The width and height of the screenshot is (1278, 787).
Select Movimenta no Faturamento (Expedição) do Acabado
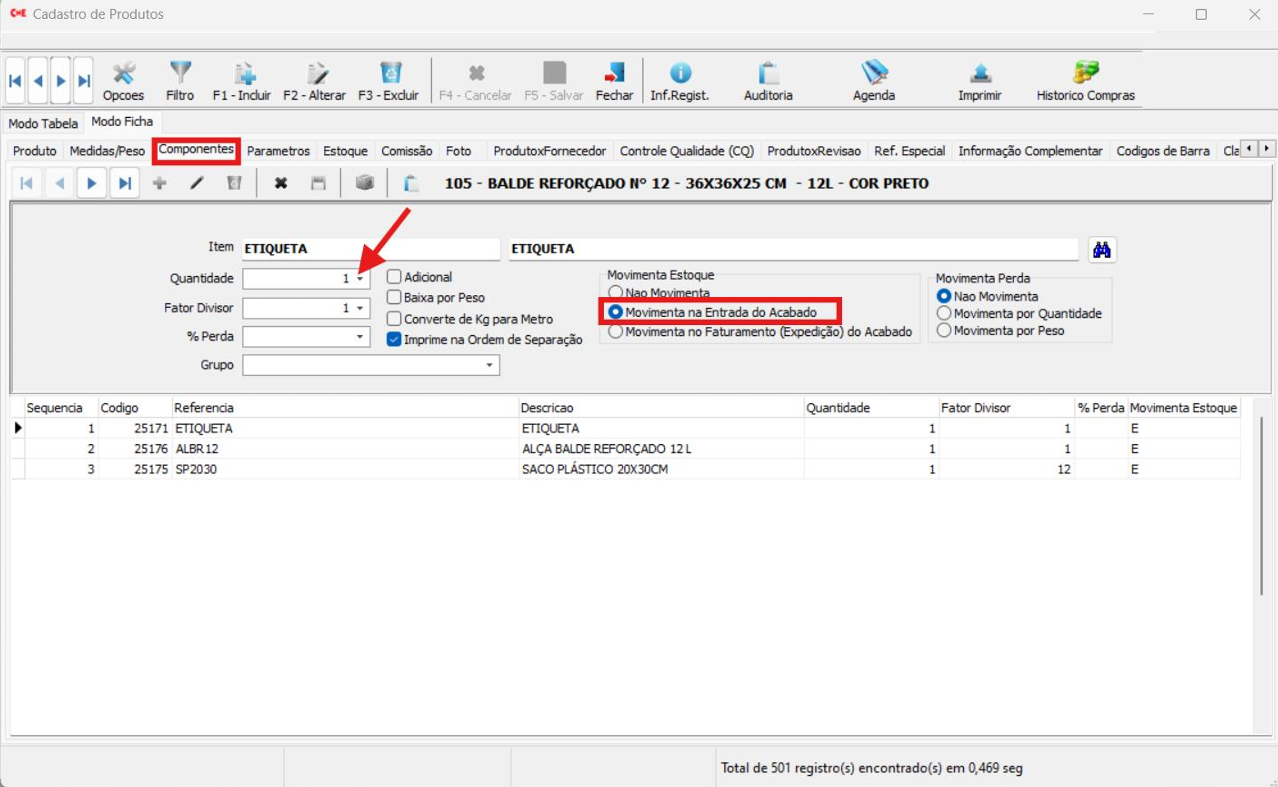(x=616, y=332)
